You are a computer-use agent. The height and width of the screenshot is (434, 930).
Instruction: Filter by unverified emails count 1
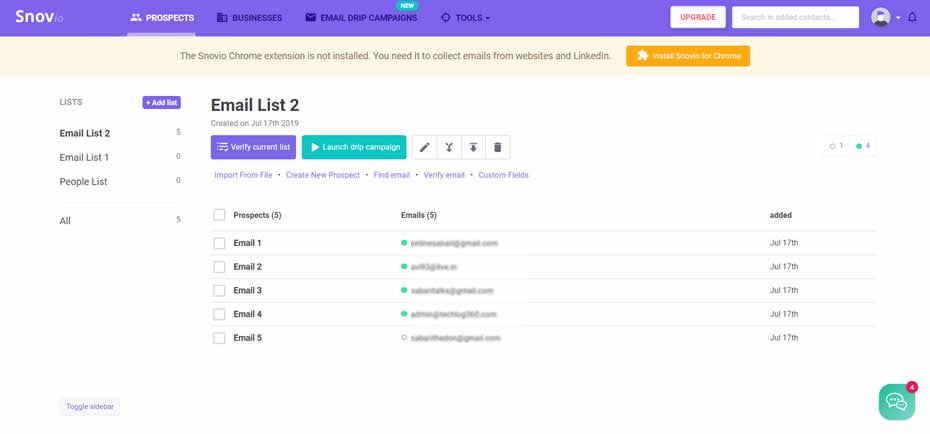[x=836, y=146]
